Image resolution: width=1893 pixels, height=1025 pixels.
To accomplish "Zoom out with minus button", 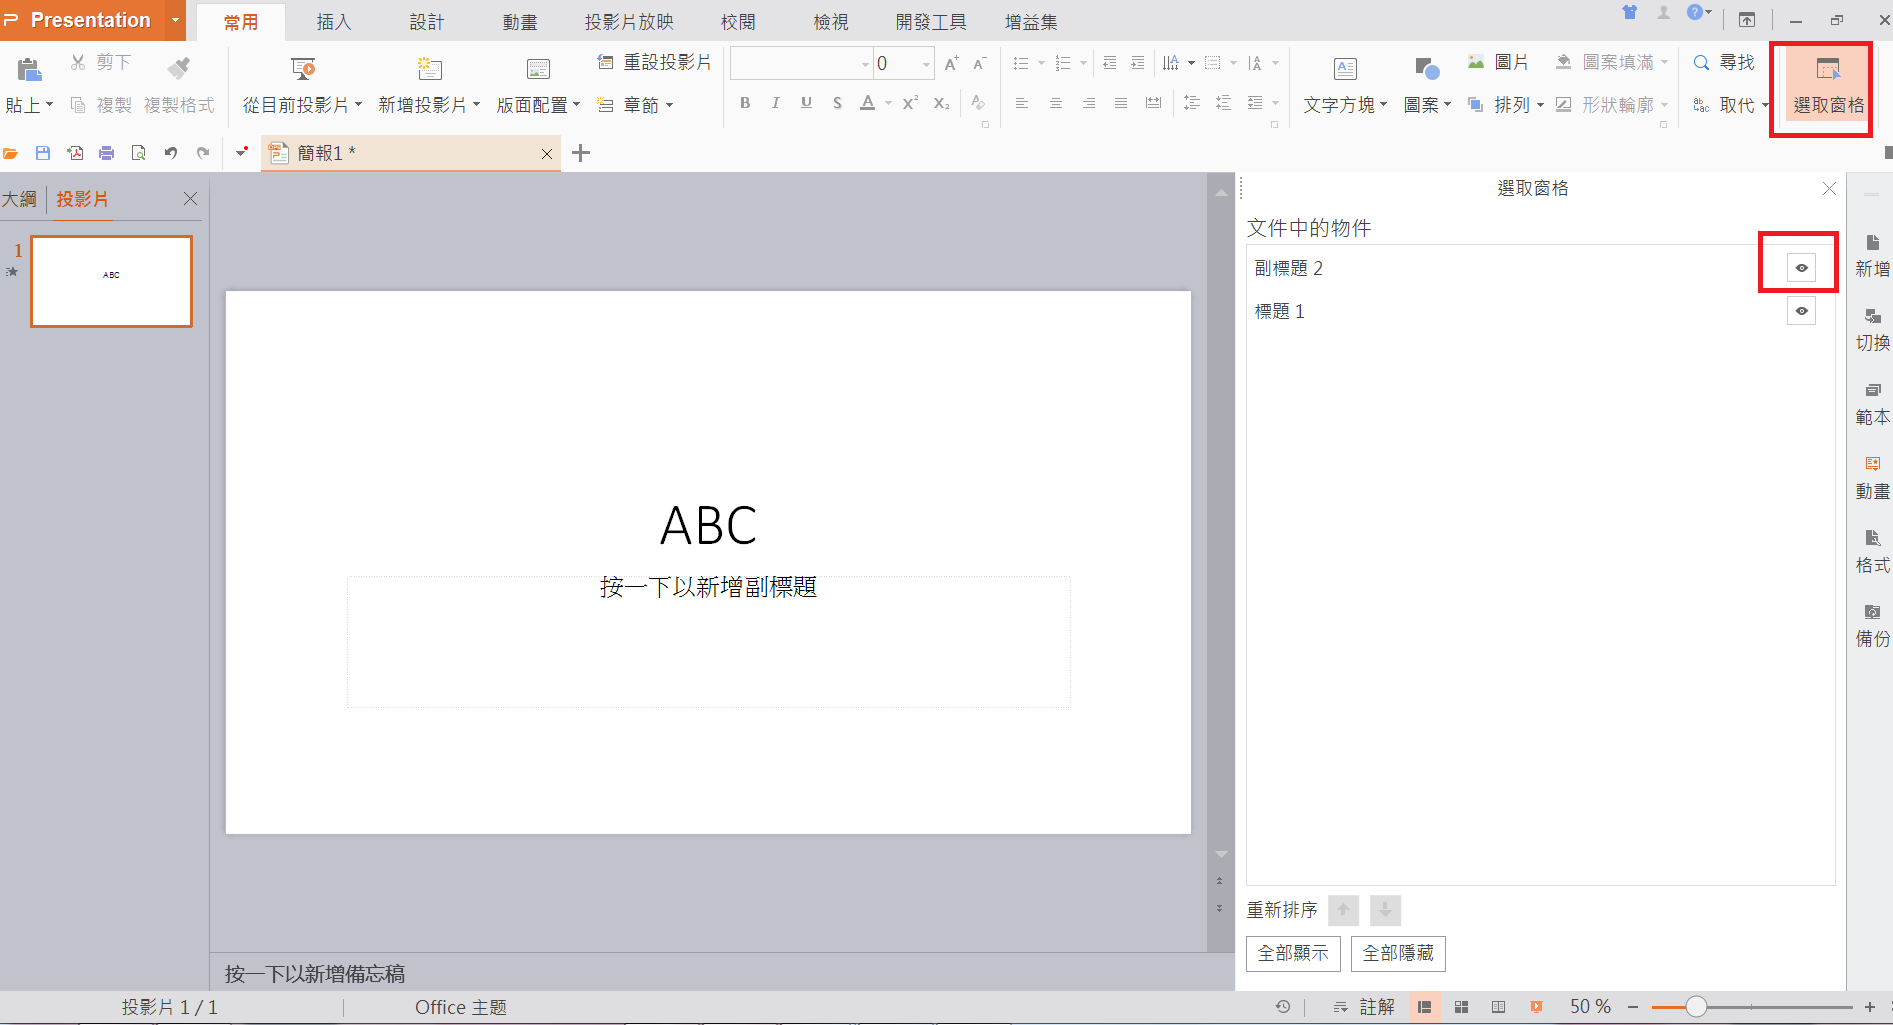I will coord(1633,1007).
